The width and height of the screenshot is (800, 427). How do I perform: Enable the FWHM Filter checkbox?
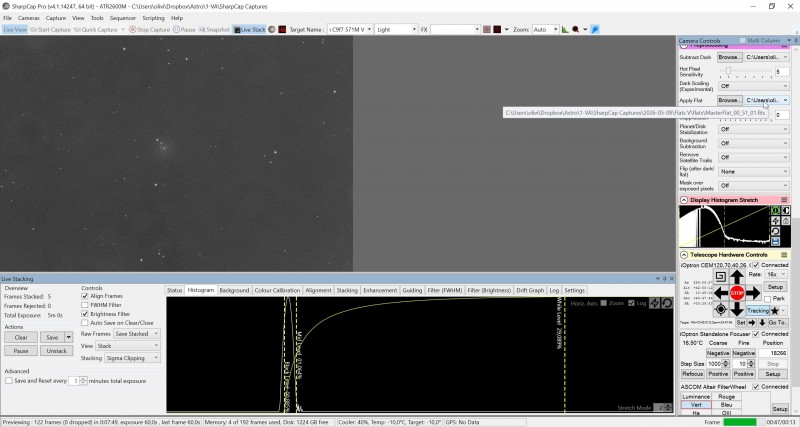point(85,305)
